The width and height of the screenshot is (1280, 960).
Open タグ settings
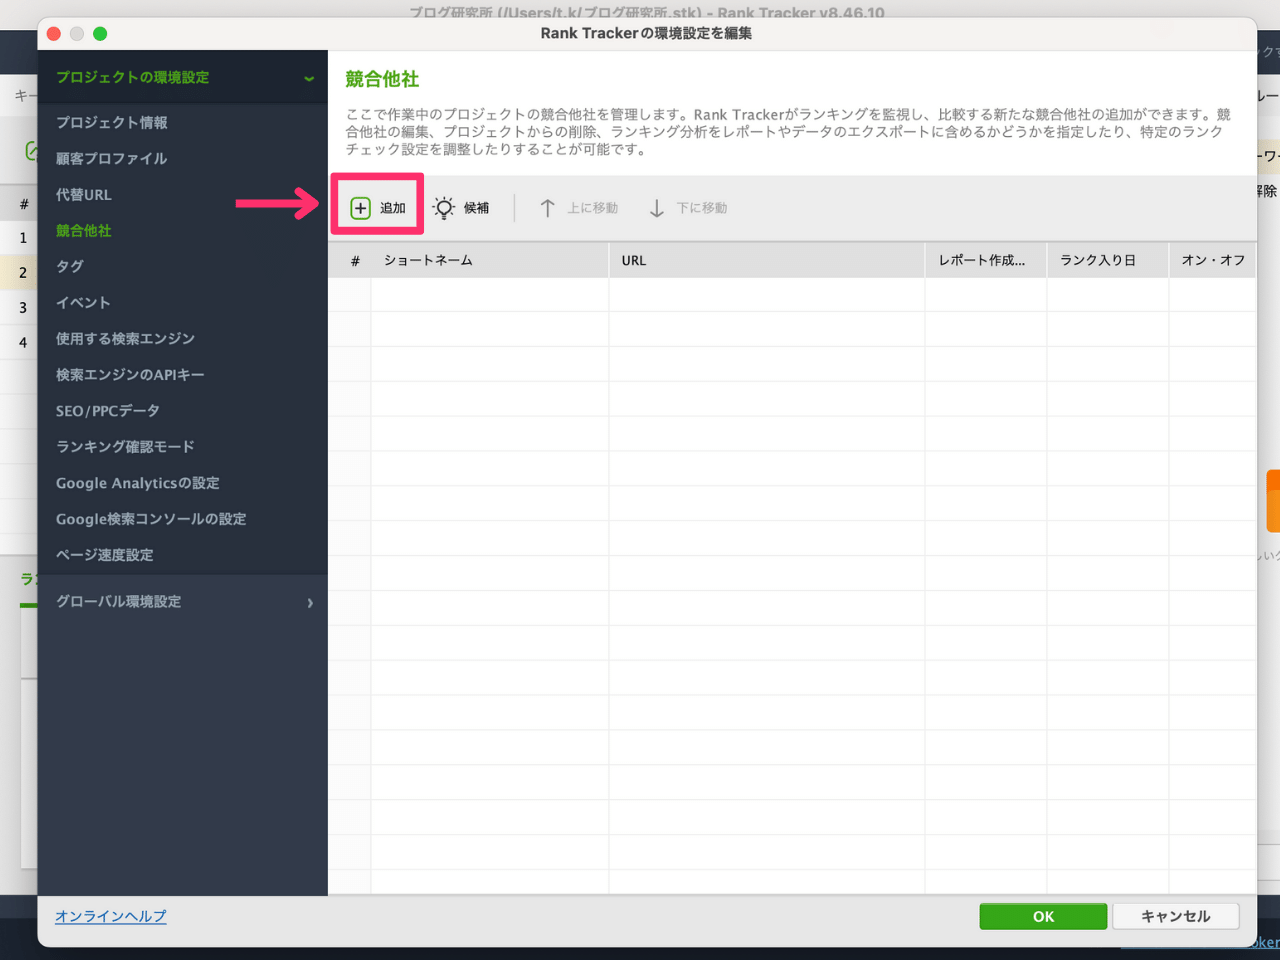pos(70,266)
